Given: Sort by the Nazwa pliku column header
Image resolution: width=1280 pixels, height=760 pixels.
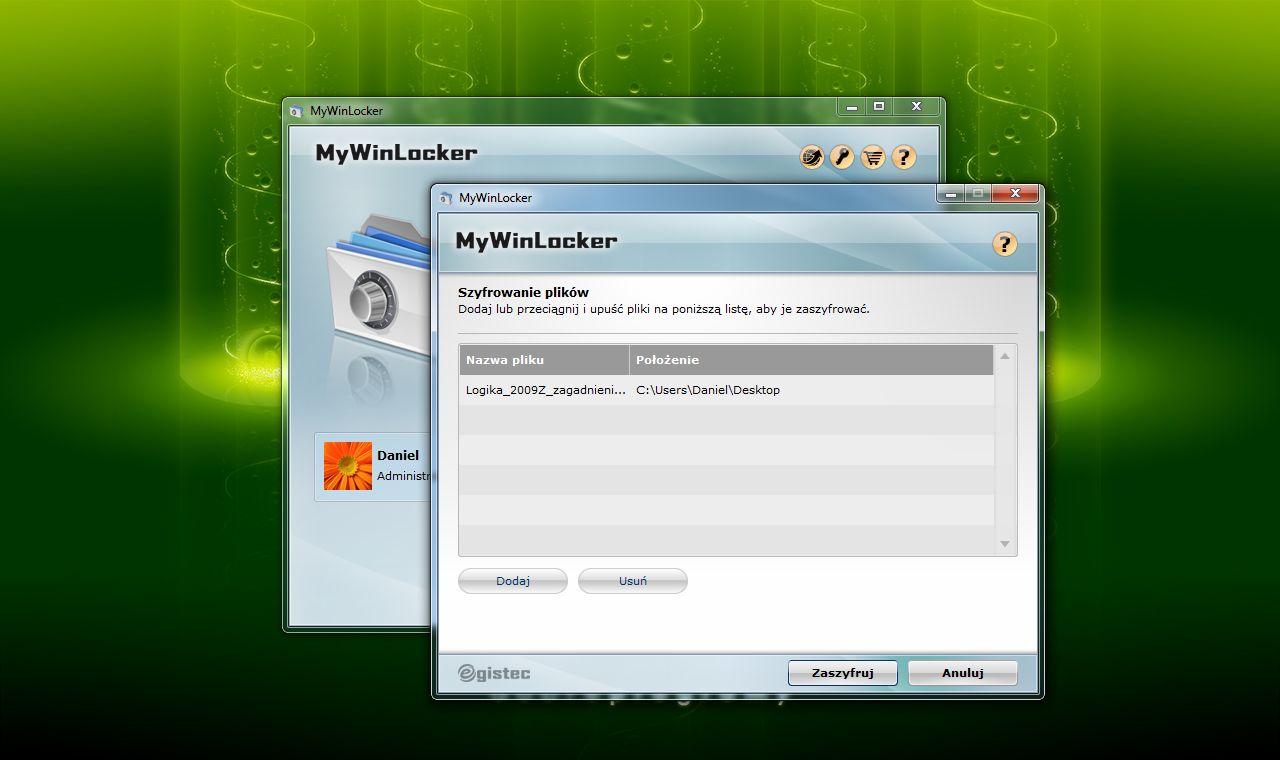Looking at the screenshot, I should (x=544, y=360).
